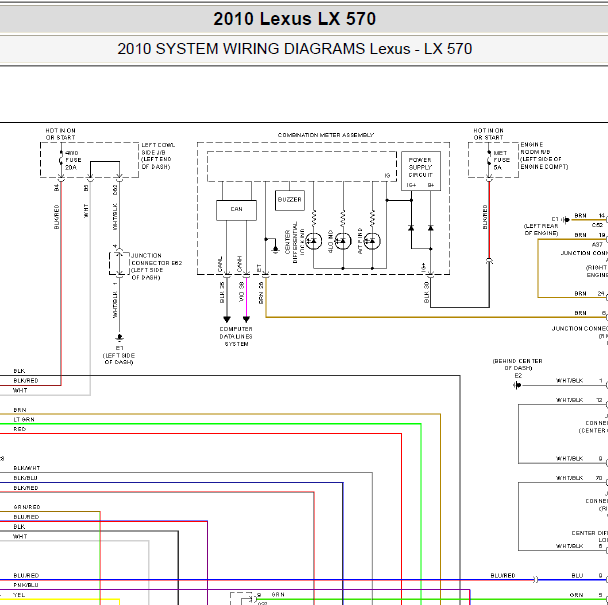Click the E1 ground symbol (left side of dash)
This screenshot has height=605, width=608.
119,337
